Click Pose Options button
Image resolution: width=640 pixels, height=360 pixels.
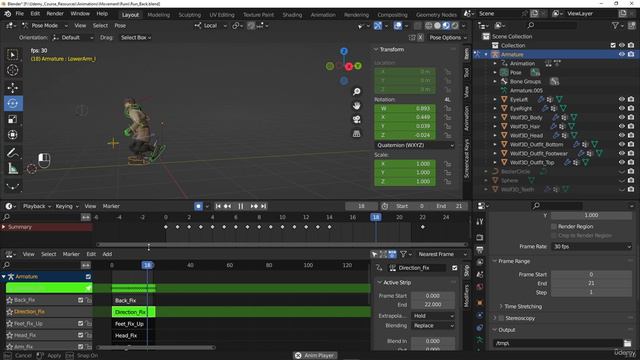click(x=447, y=38)
